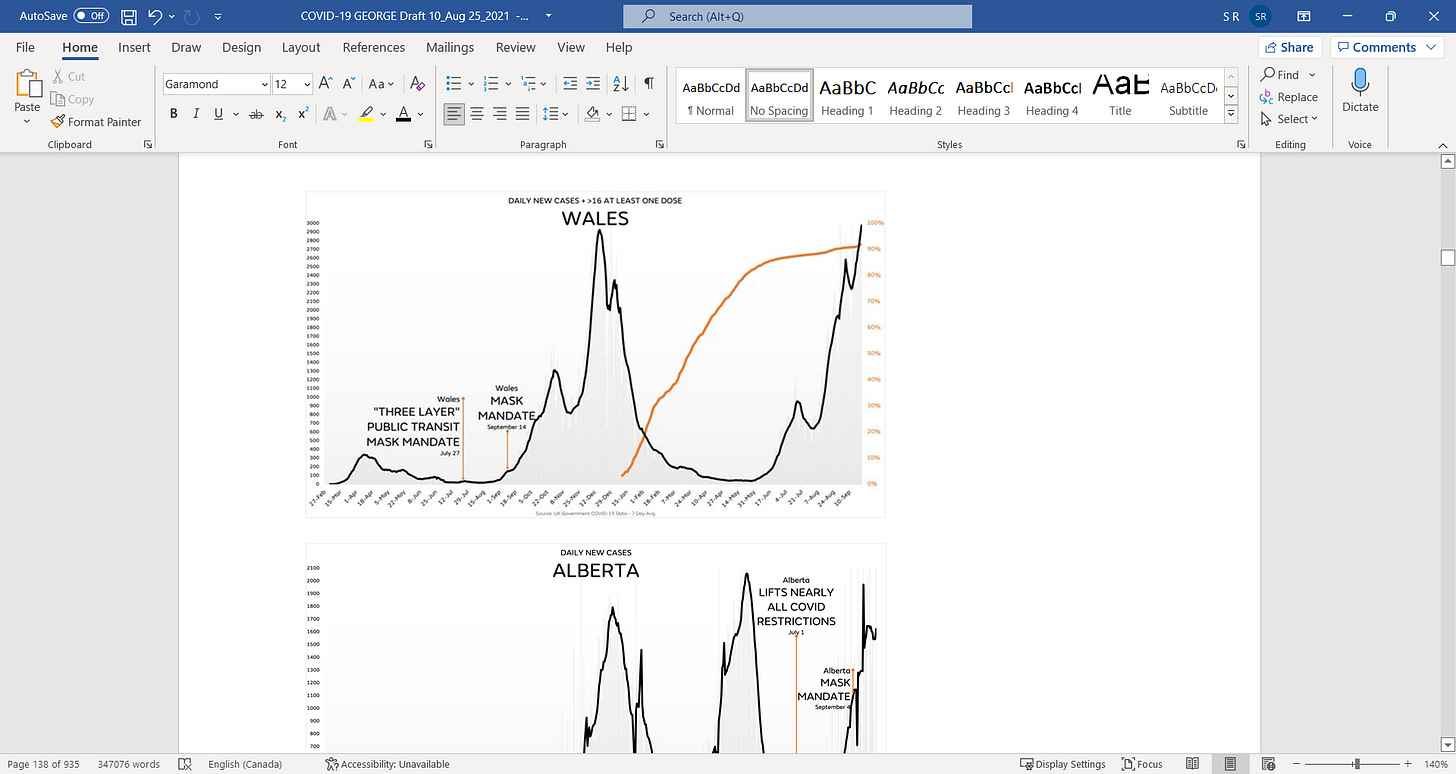1456x774 pixels.
Task: Open the spelling proofing status icon
Action: 185,764
